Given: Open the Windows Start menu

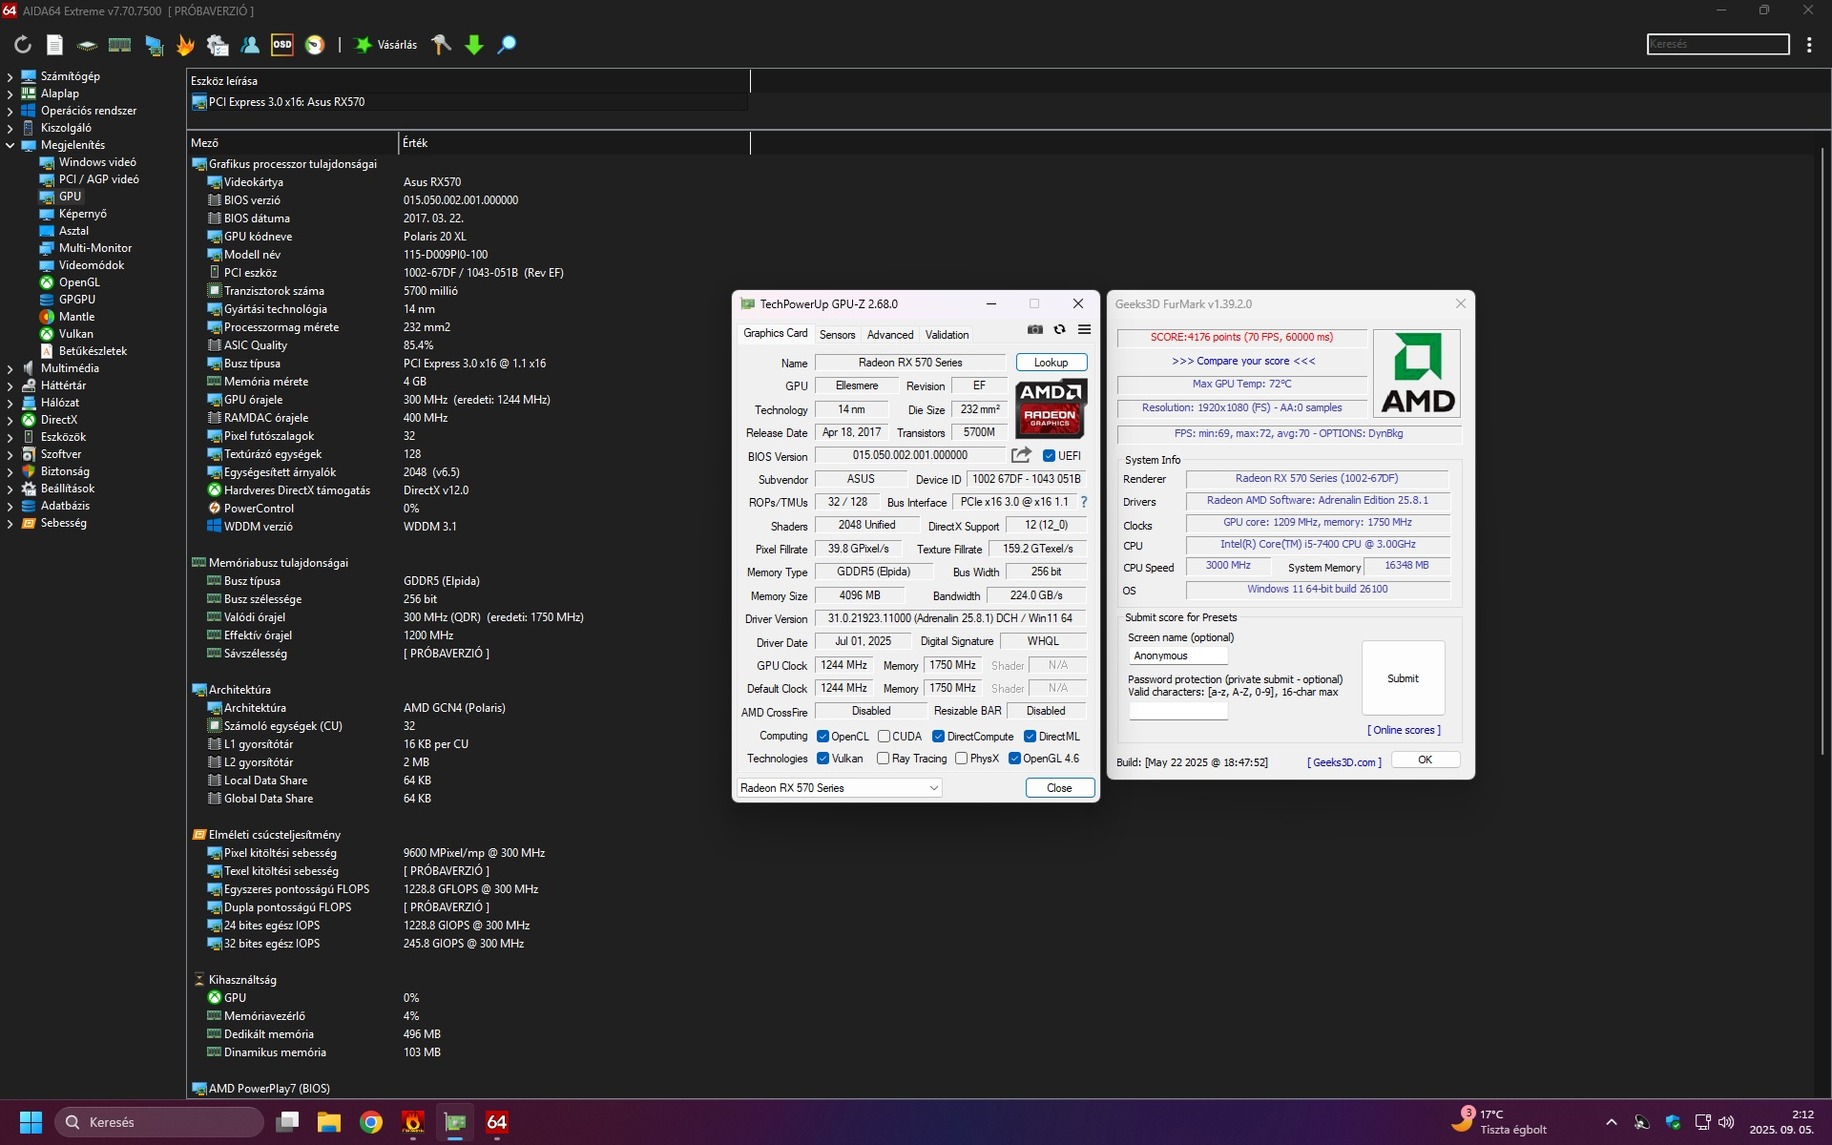Looking at the screenshot, I should coord(31,1122).
